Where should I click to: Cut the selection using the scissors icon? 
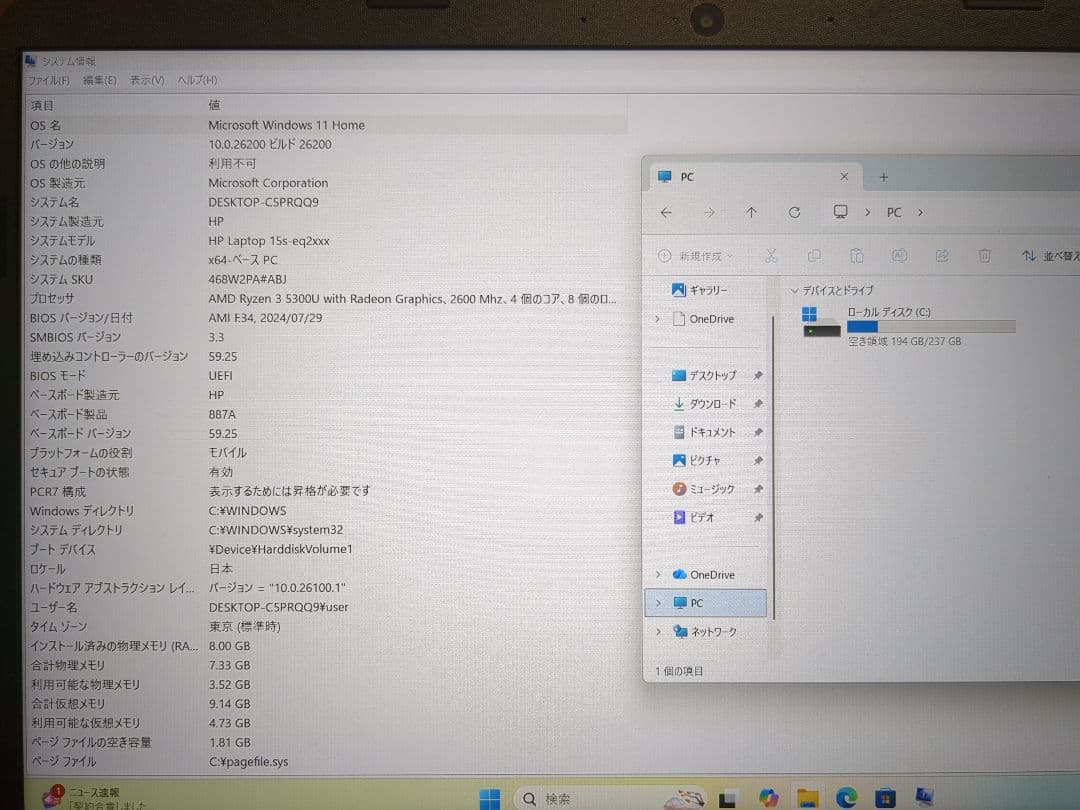(771, 256)
